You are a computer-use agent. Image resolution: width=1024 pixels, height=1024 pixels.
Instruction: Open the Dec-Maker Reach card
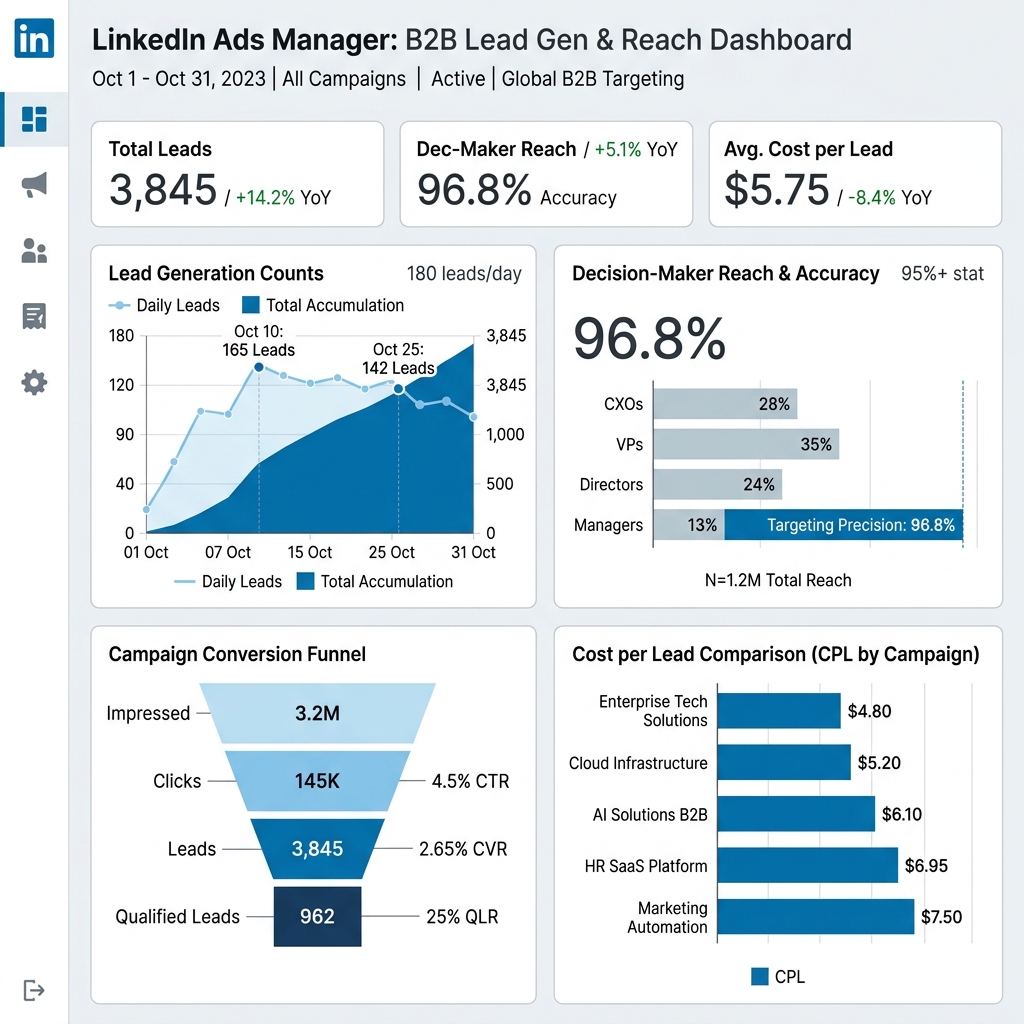(546, 174)
